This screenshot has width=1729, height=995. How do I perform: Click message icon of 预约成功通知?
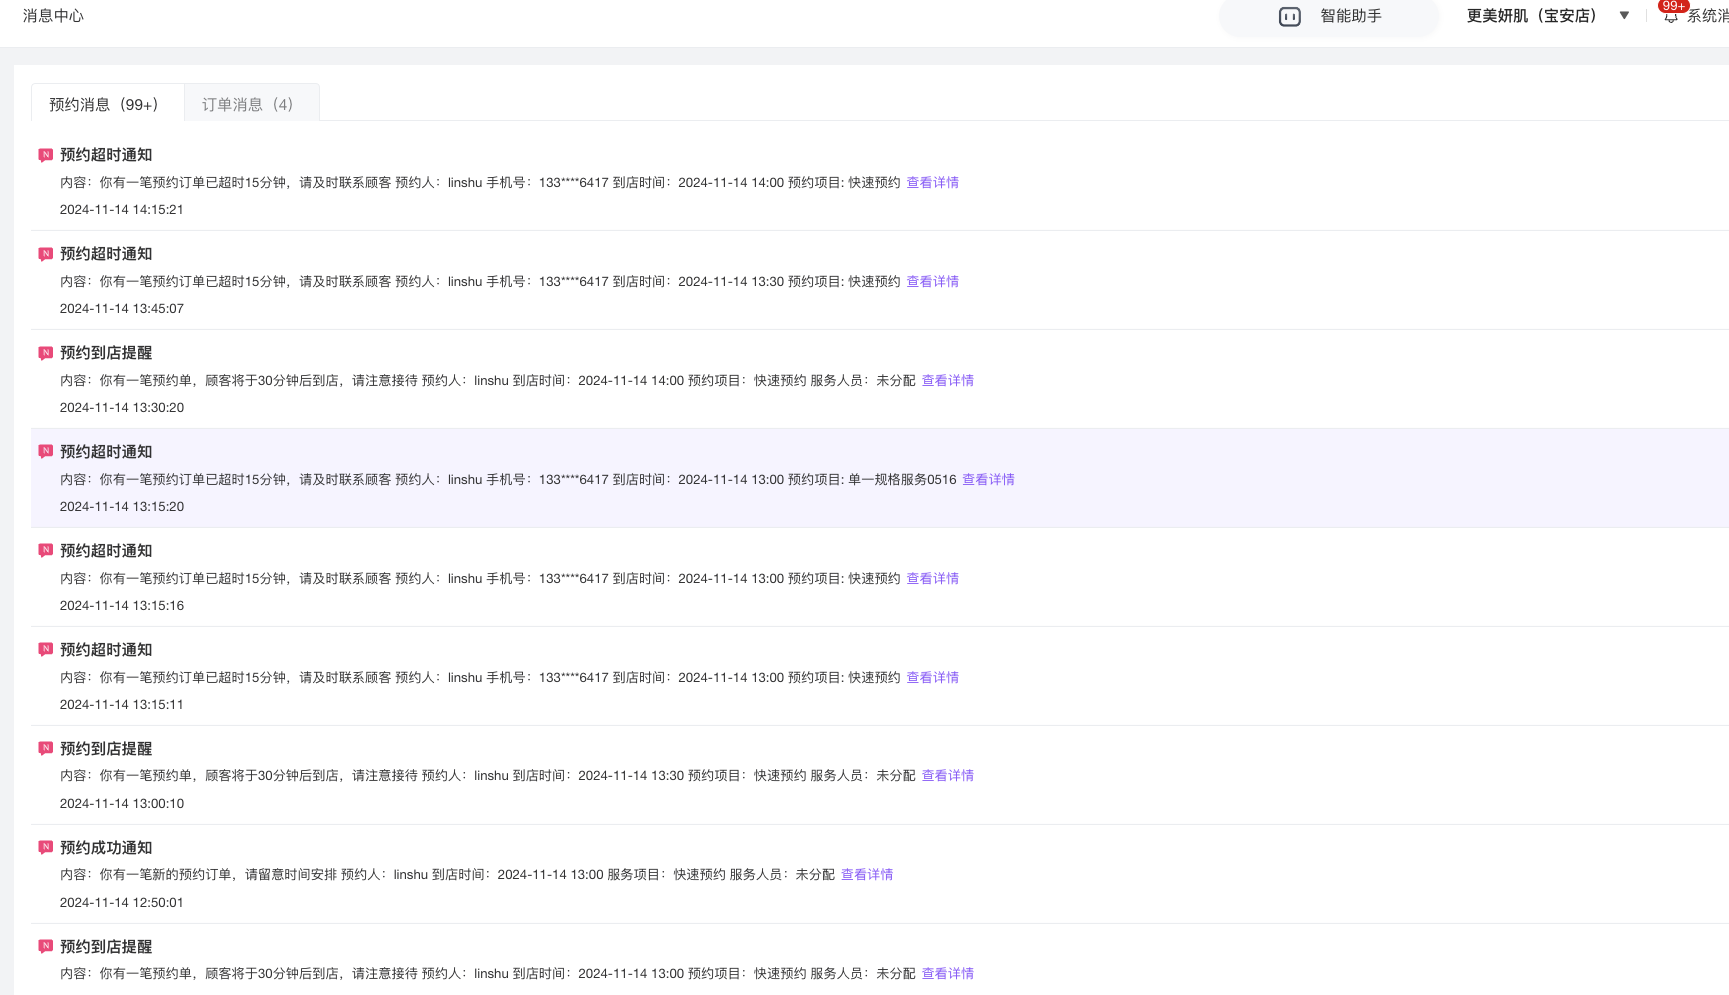pyautogui.click(x=45, y=848)
